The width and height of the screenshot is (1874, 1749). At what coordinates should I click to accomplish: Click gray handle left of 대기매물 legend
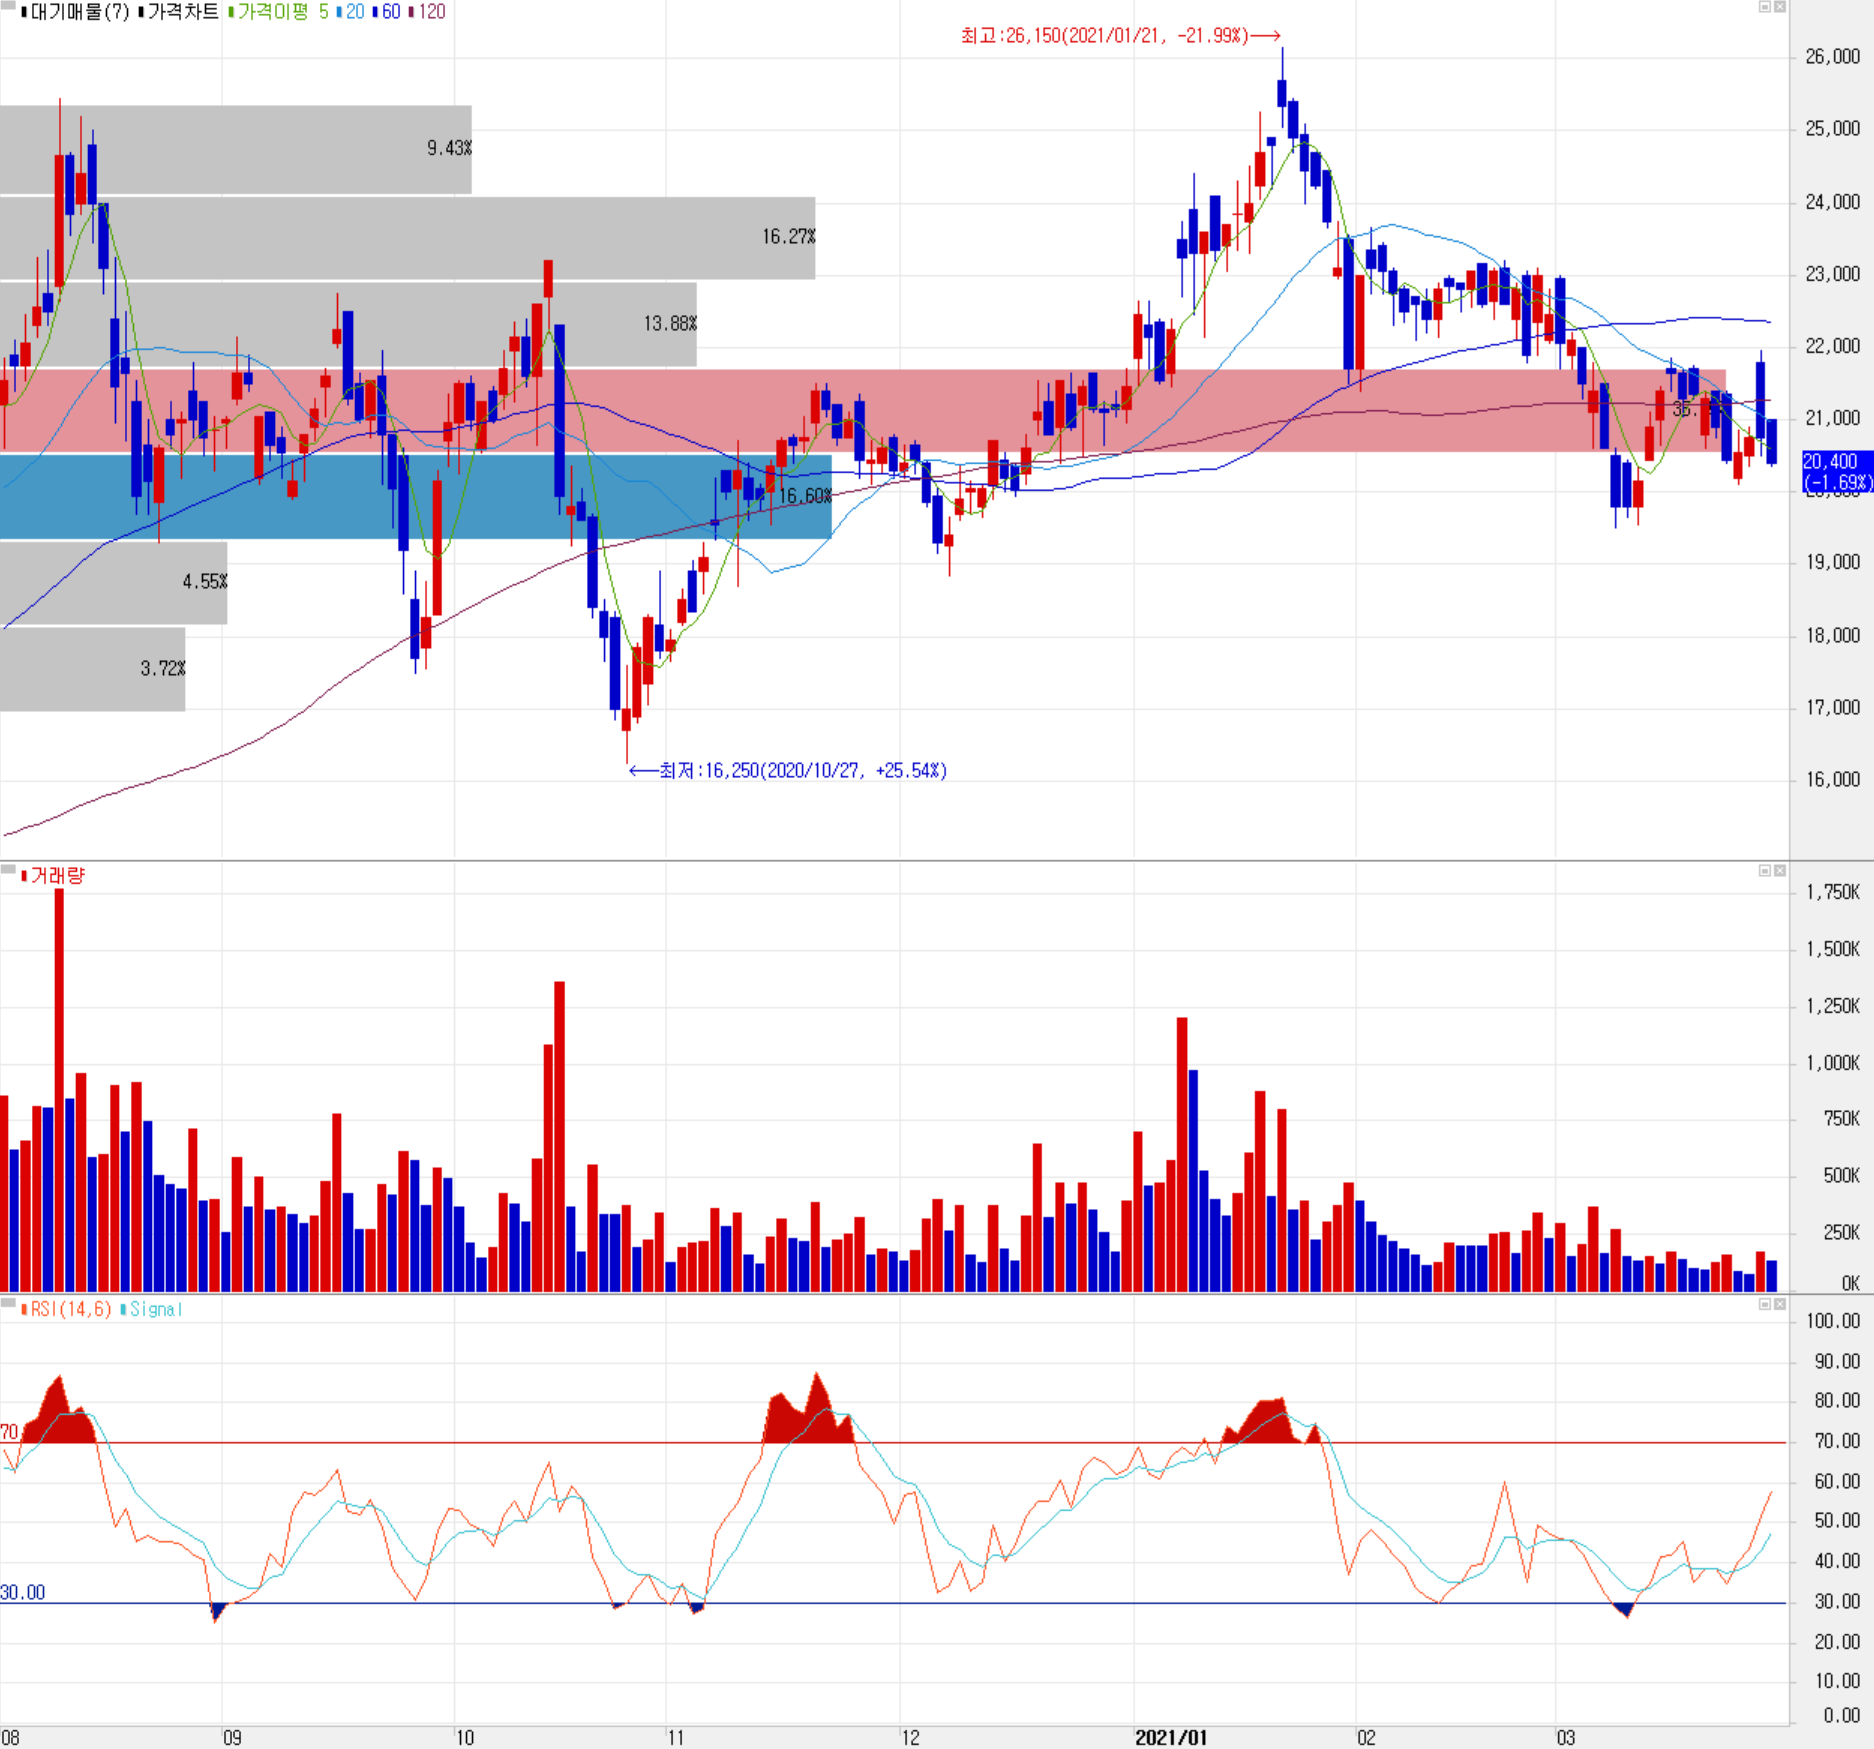click(8, 5)
